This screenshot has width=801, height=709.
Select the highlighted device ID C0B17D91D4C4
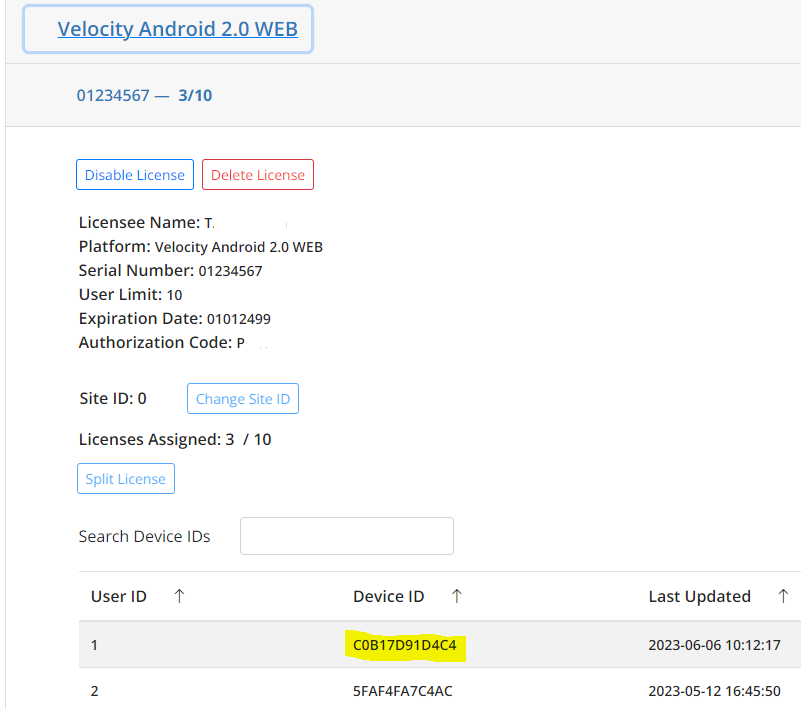click(406, 645)
